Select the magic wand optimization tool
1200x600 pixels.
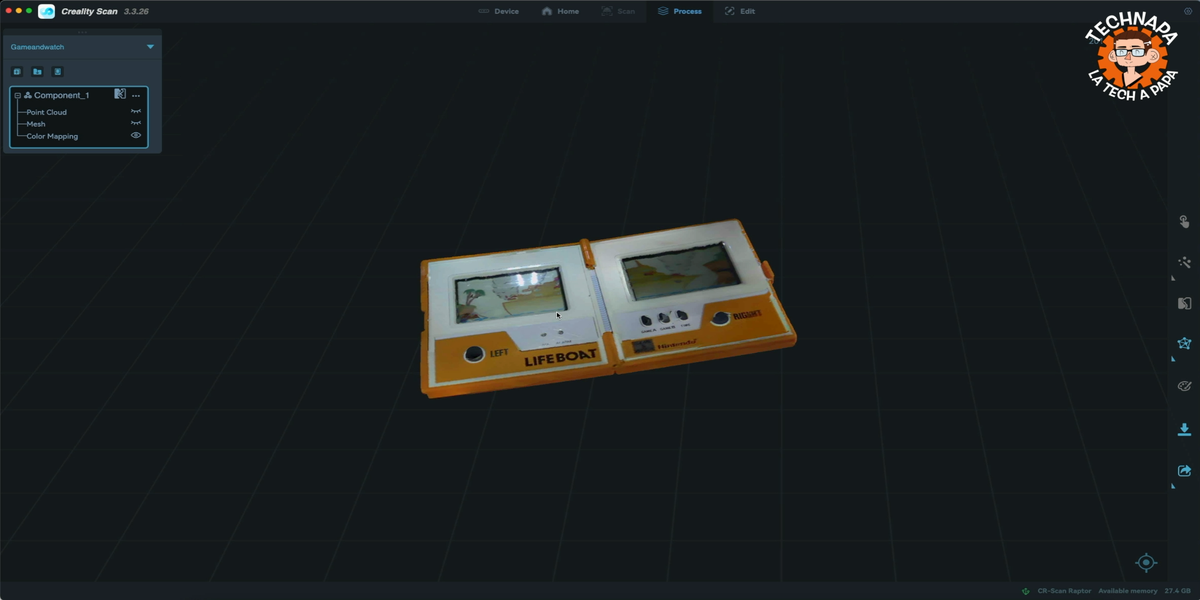pyautogui.click(x=1184, y=262)
